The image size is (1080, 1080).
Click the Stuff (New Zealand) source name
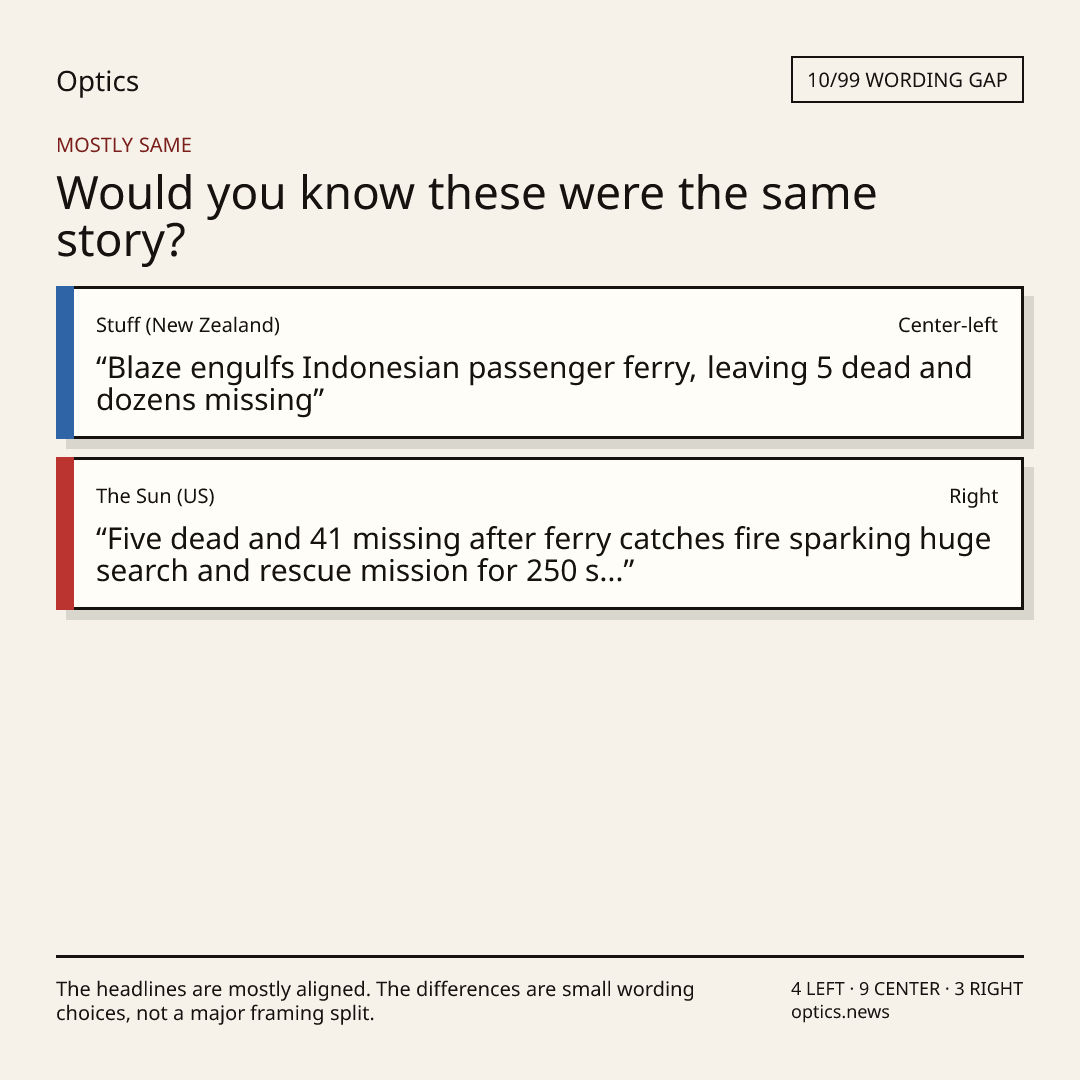(188, 325)
